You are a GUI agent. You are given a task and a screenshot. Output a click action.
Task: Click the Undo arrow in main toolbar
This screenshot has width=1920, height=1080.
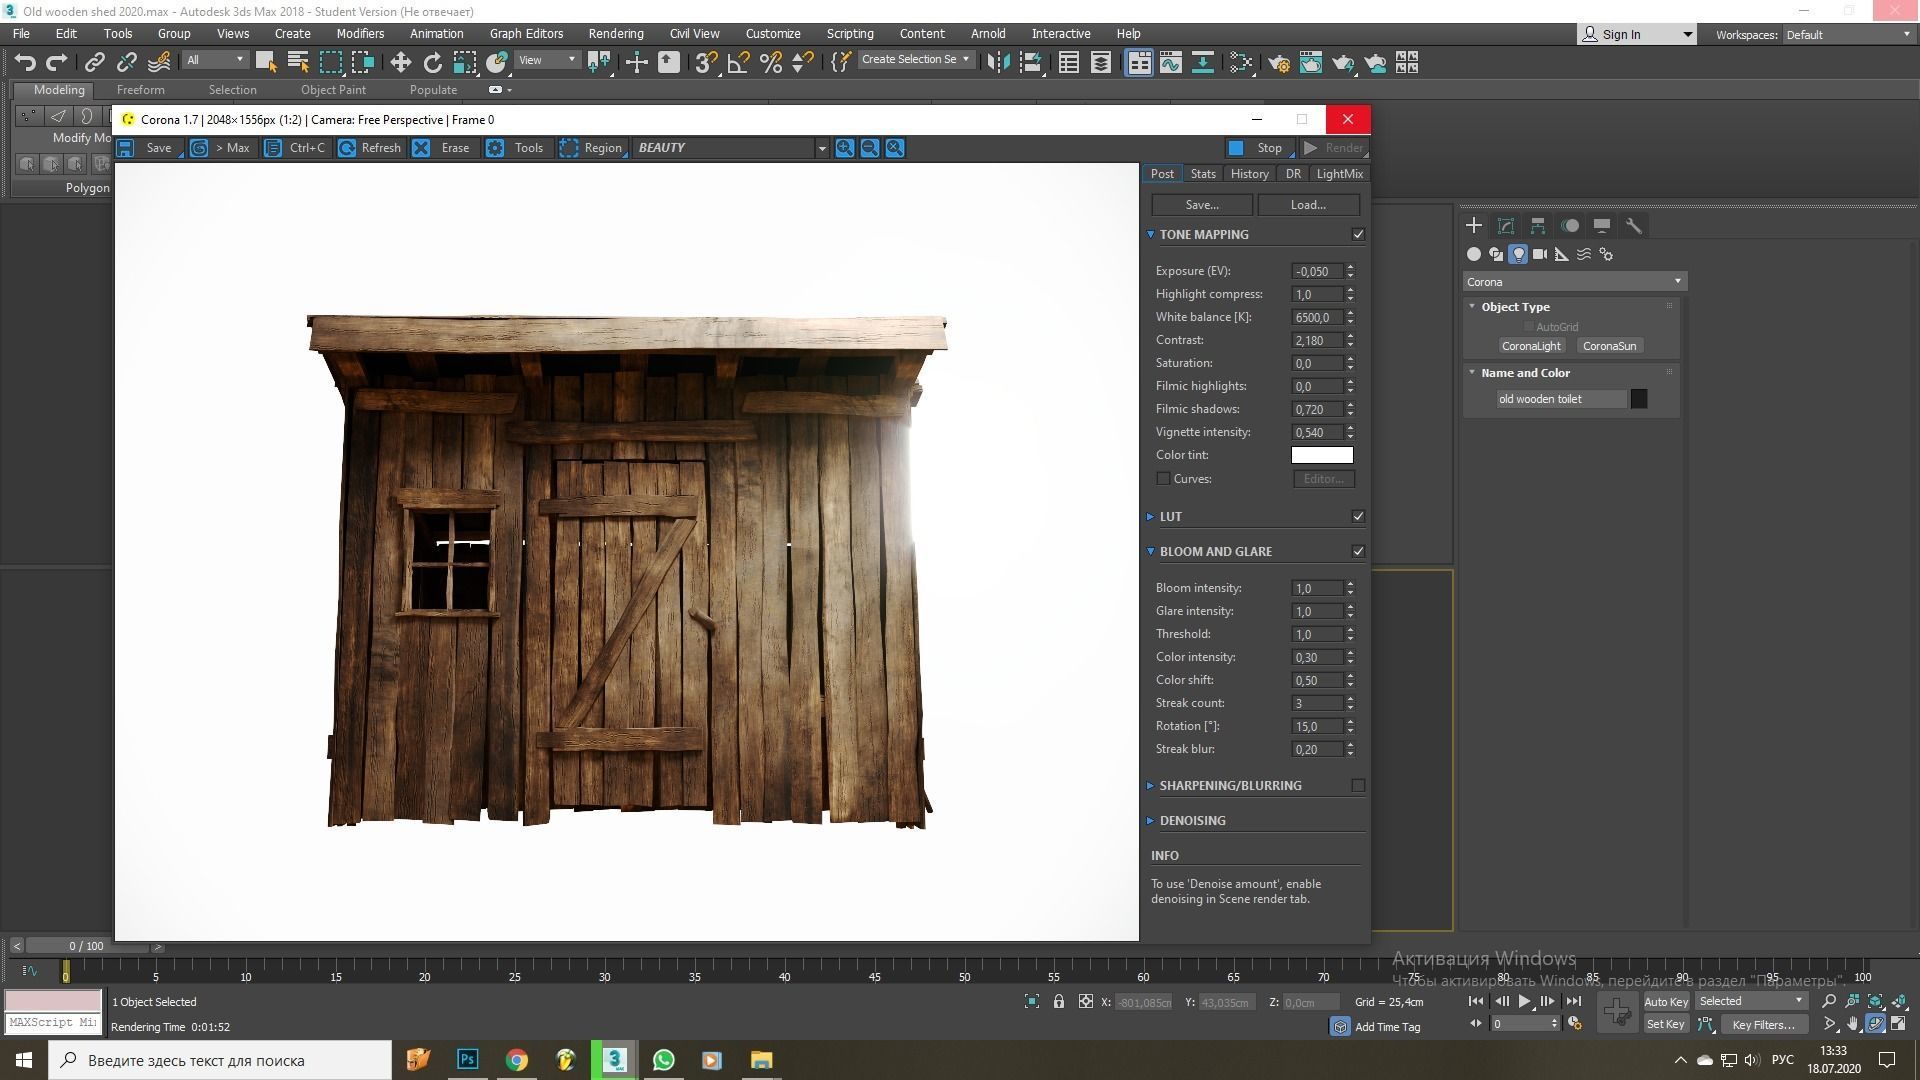pos(25,62)
